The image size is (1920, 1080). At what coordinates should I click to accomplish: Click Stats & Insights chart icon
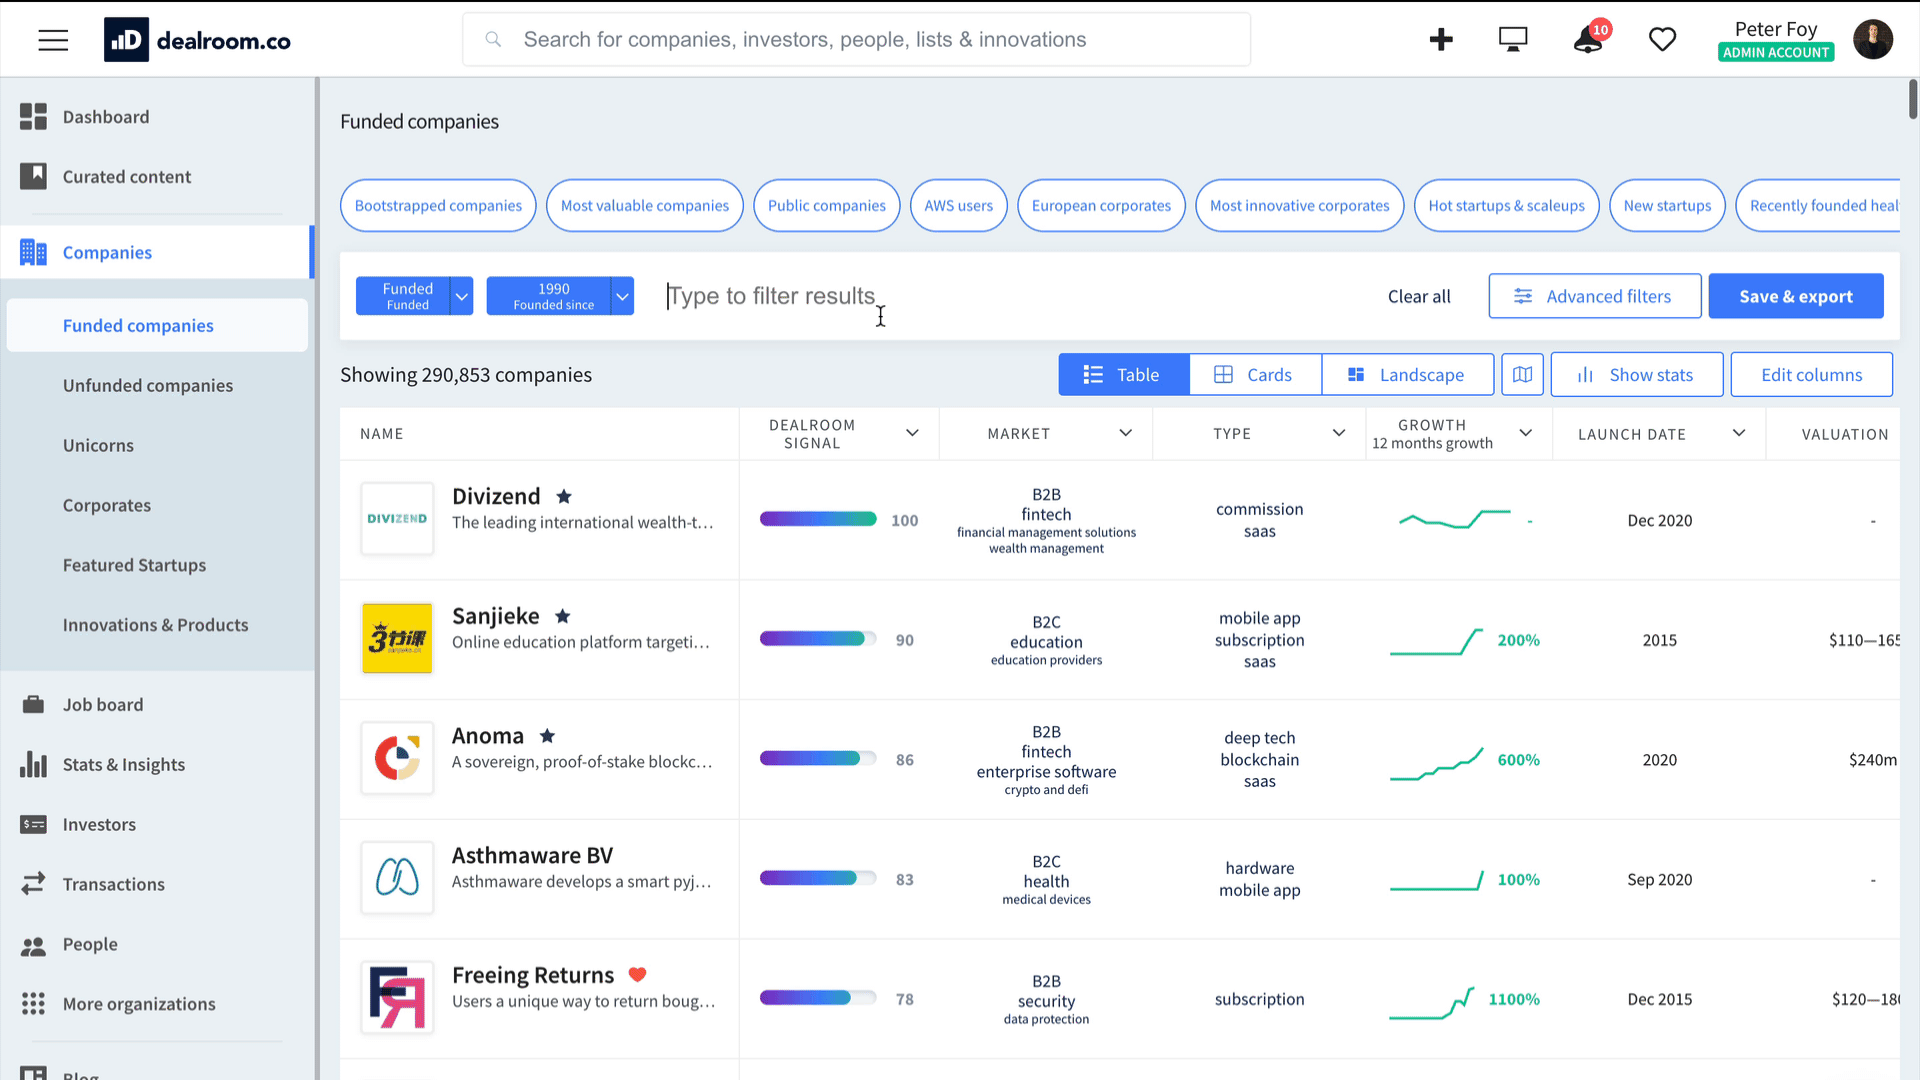point(33,765)
